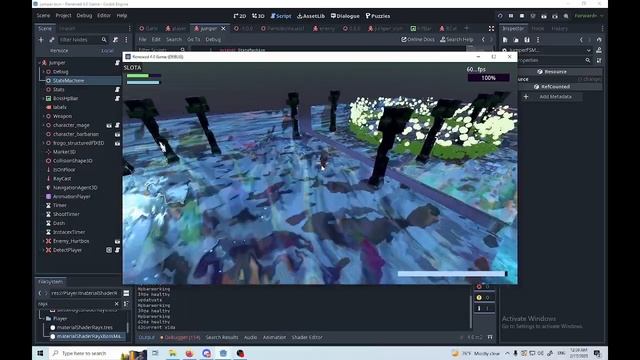Select the Local scene tree view
Screen dimensions: 640x360
click(107, 51)
